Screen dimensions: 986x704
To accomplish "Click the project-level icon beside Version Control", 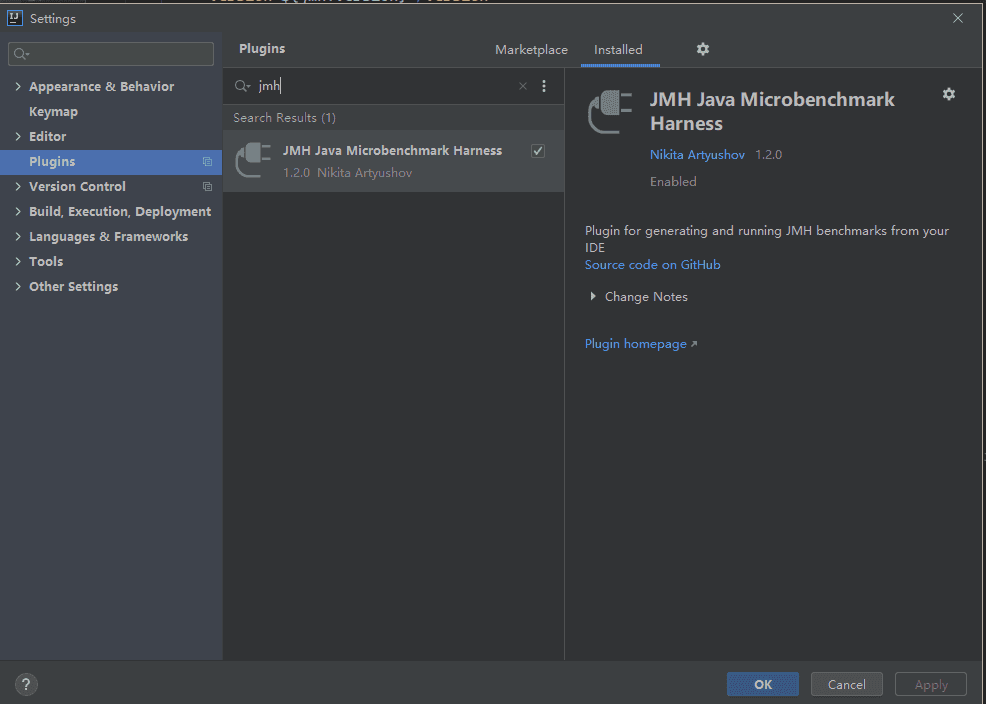I will click(207, 187).
